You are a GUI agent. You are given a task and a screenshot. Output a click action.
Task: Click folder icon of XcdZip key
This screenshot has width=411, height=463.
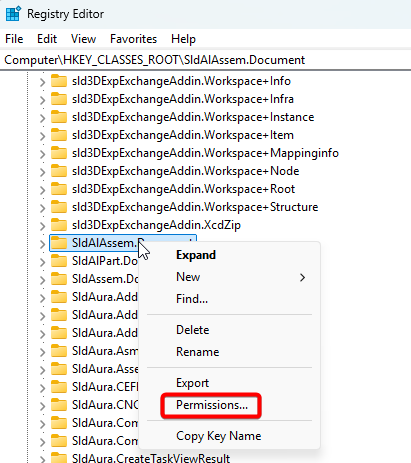coord(59,225)
